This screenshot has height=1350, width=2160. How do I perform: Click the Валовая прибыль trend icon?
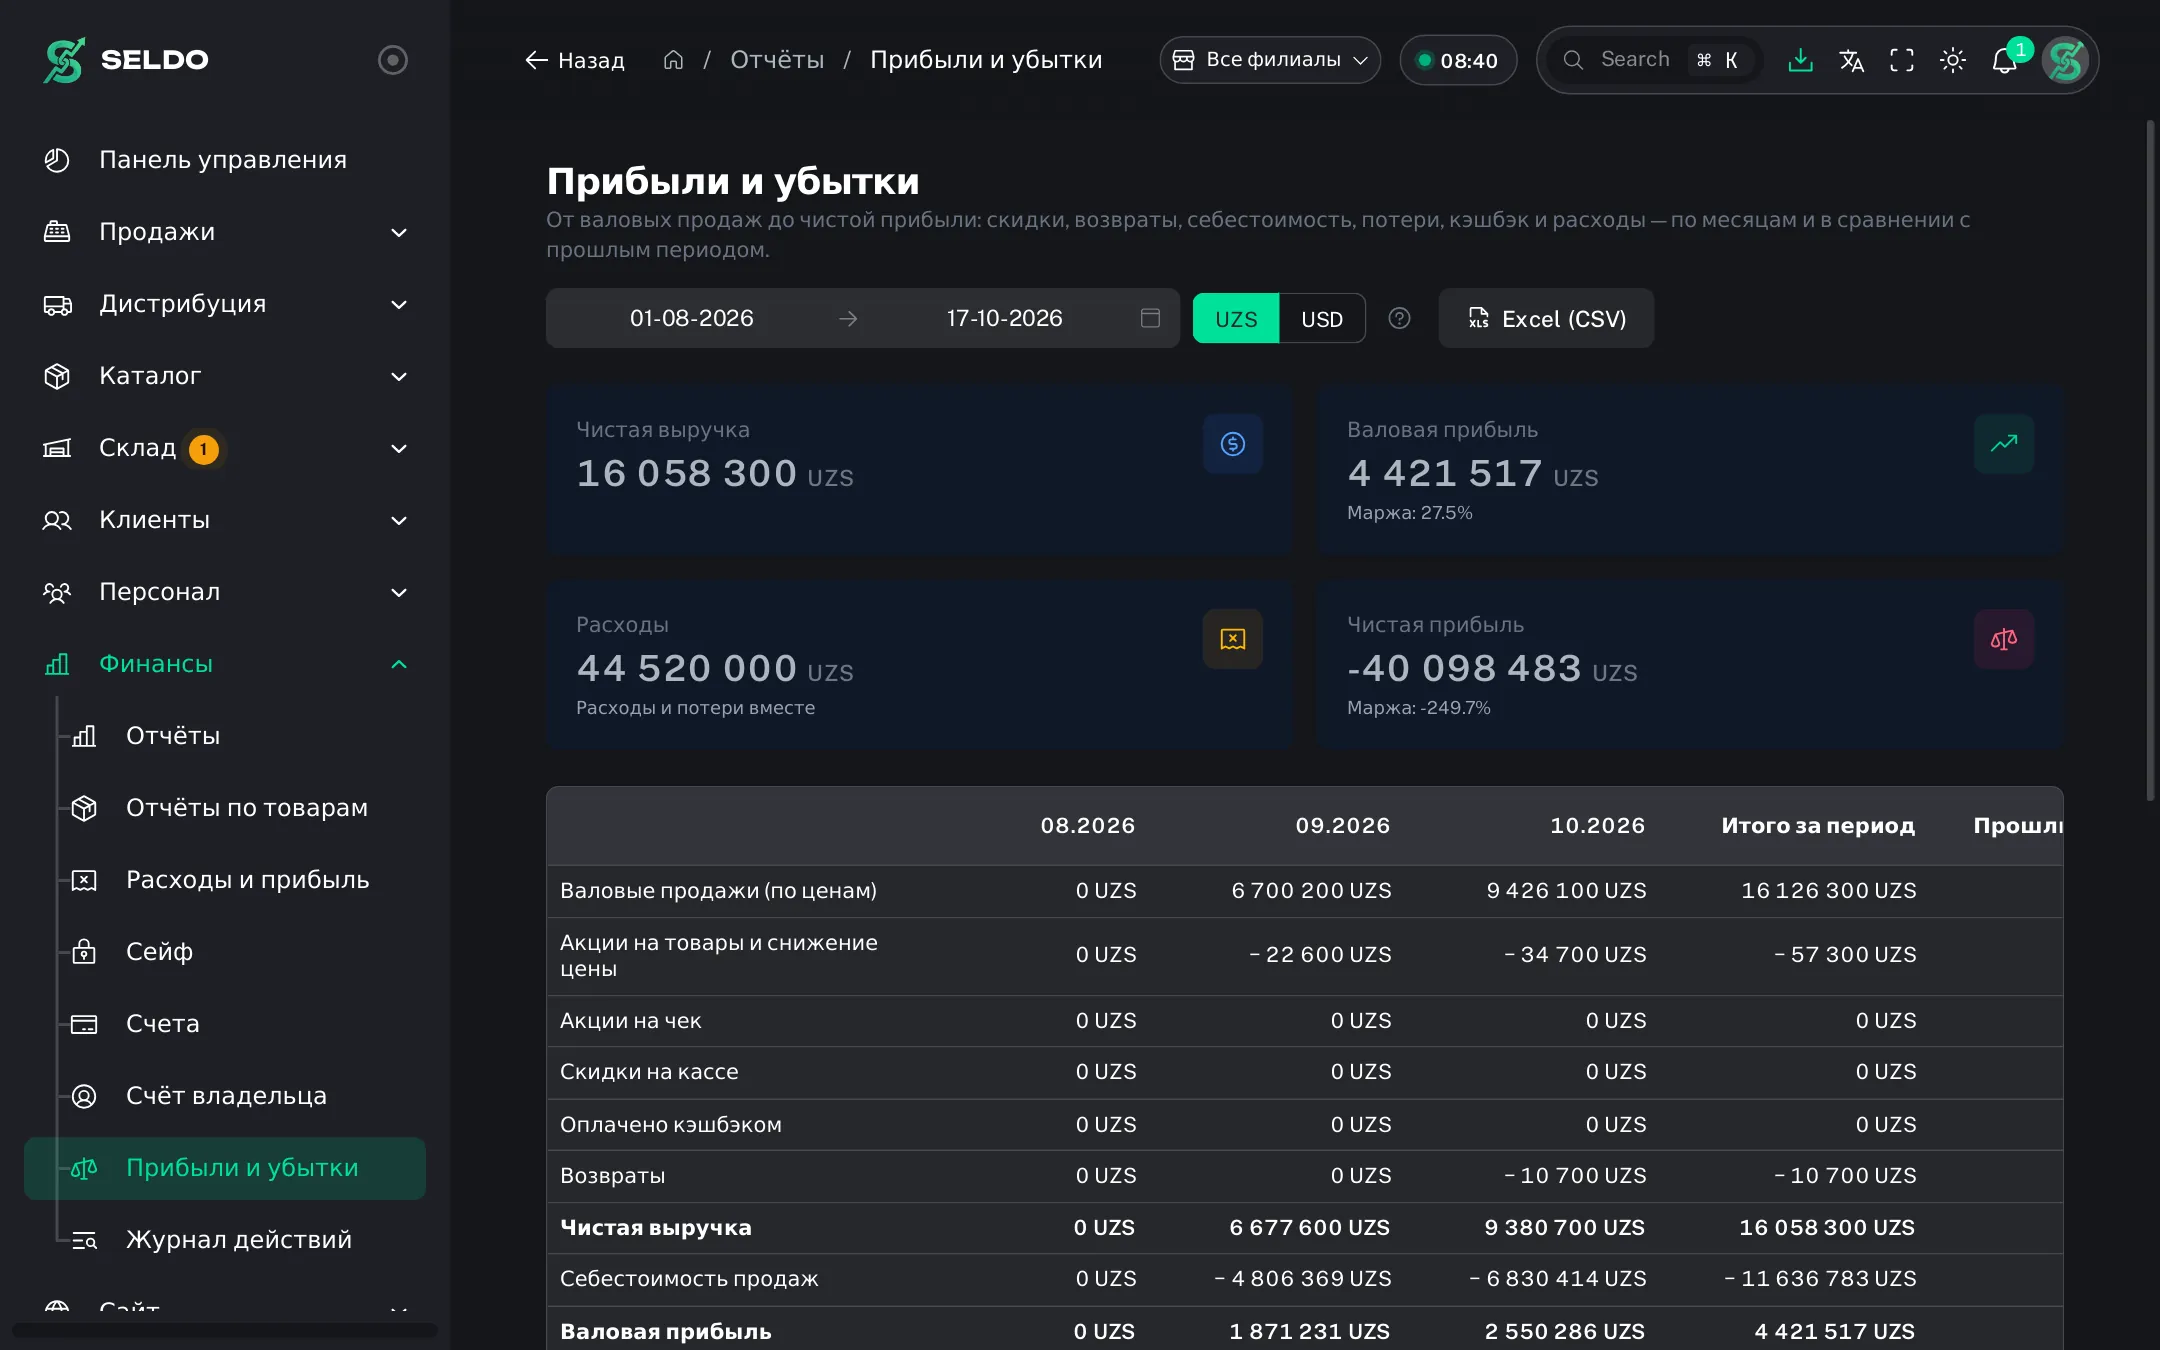point(2003,444)
